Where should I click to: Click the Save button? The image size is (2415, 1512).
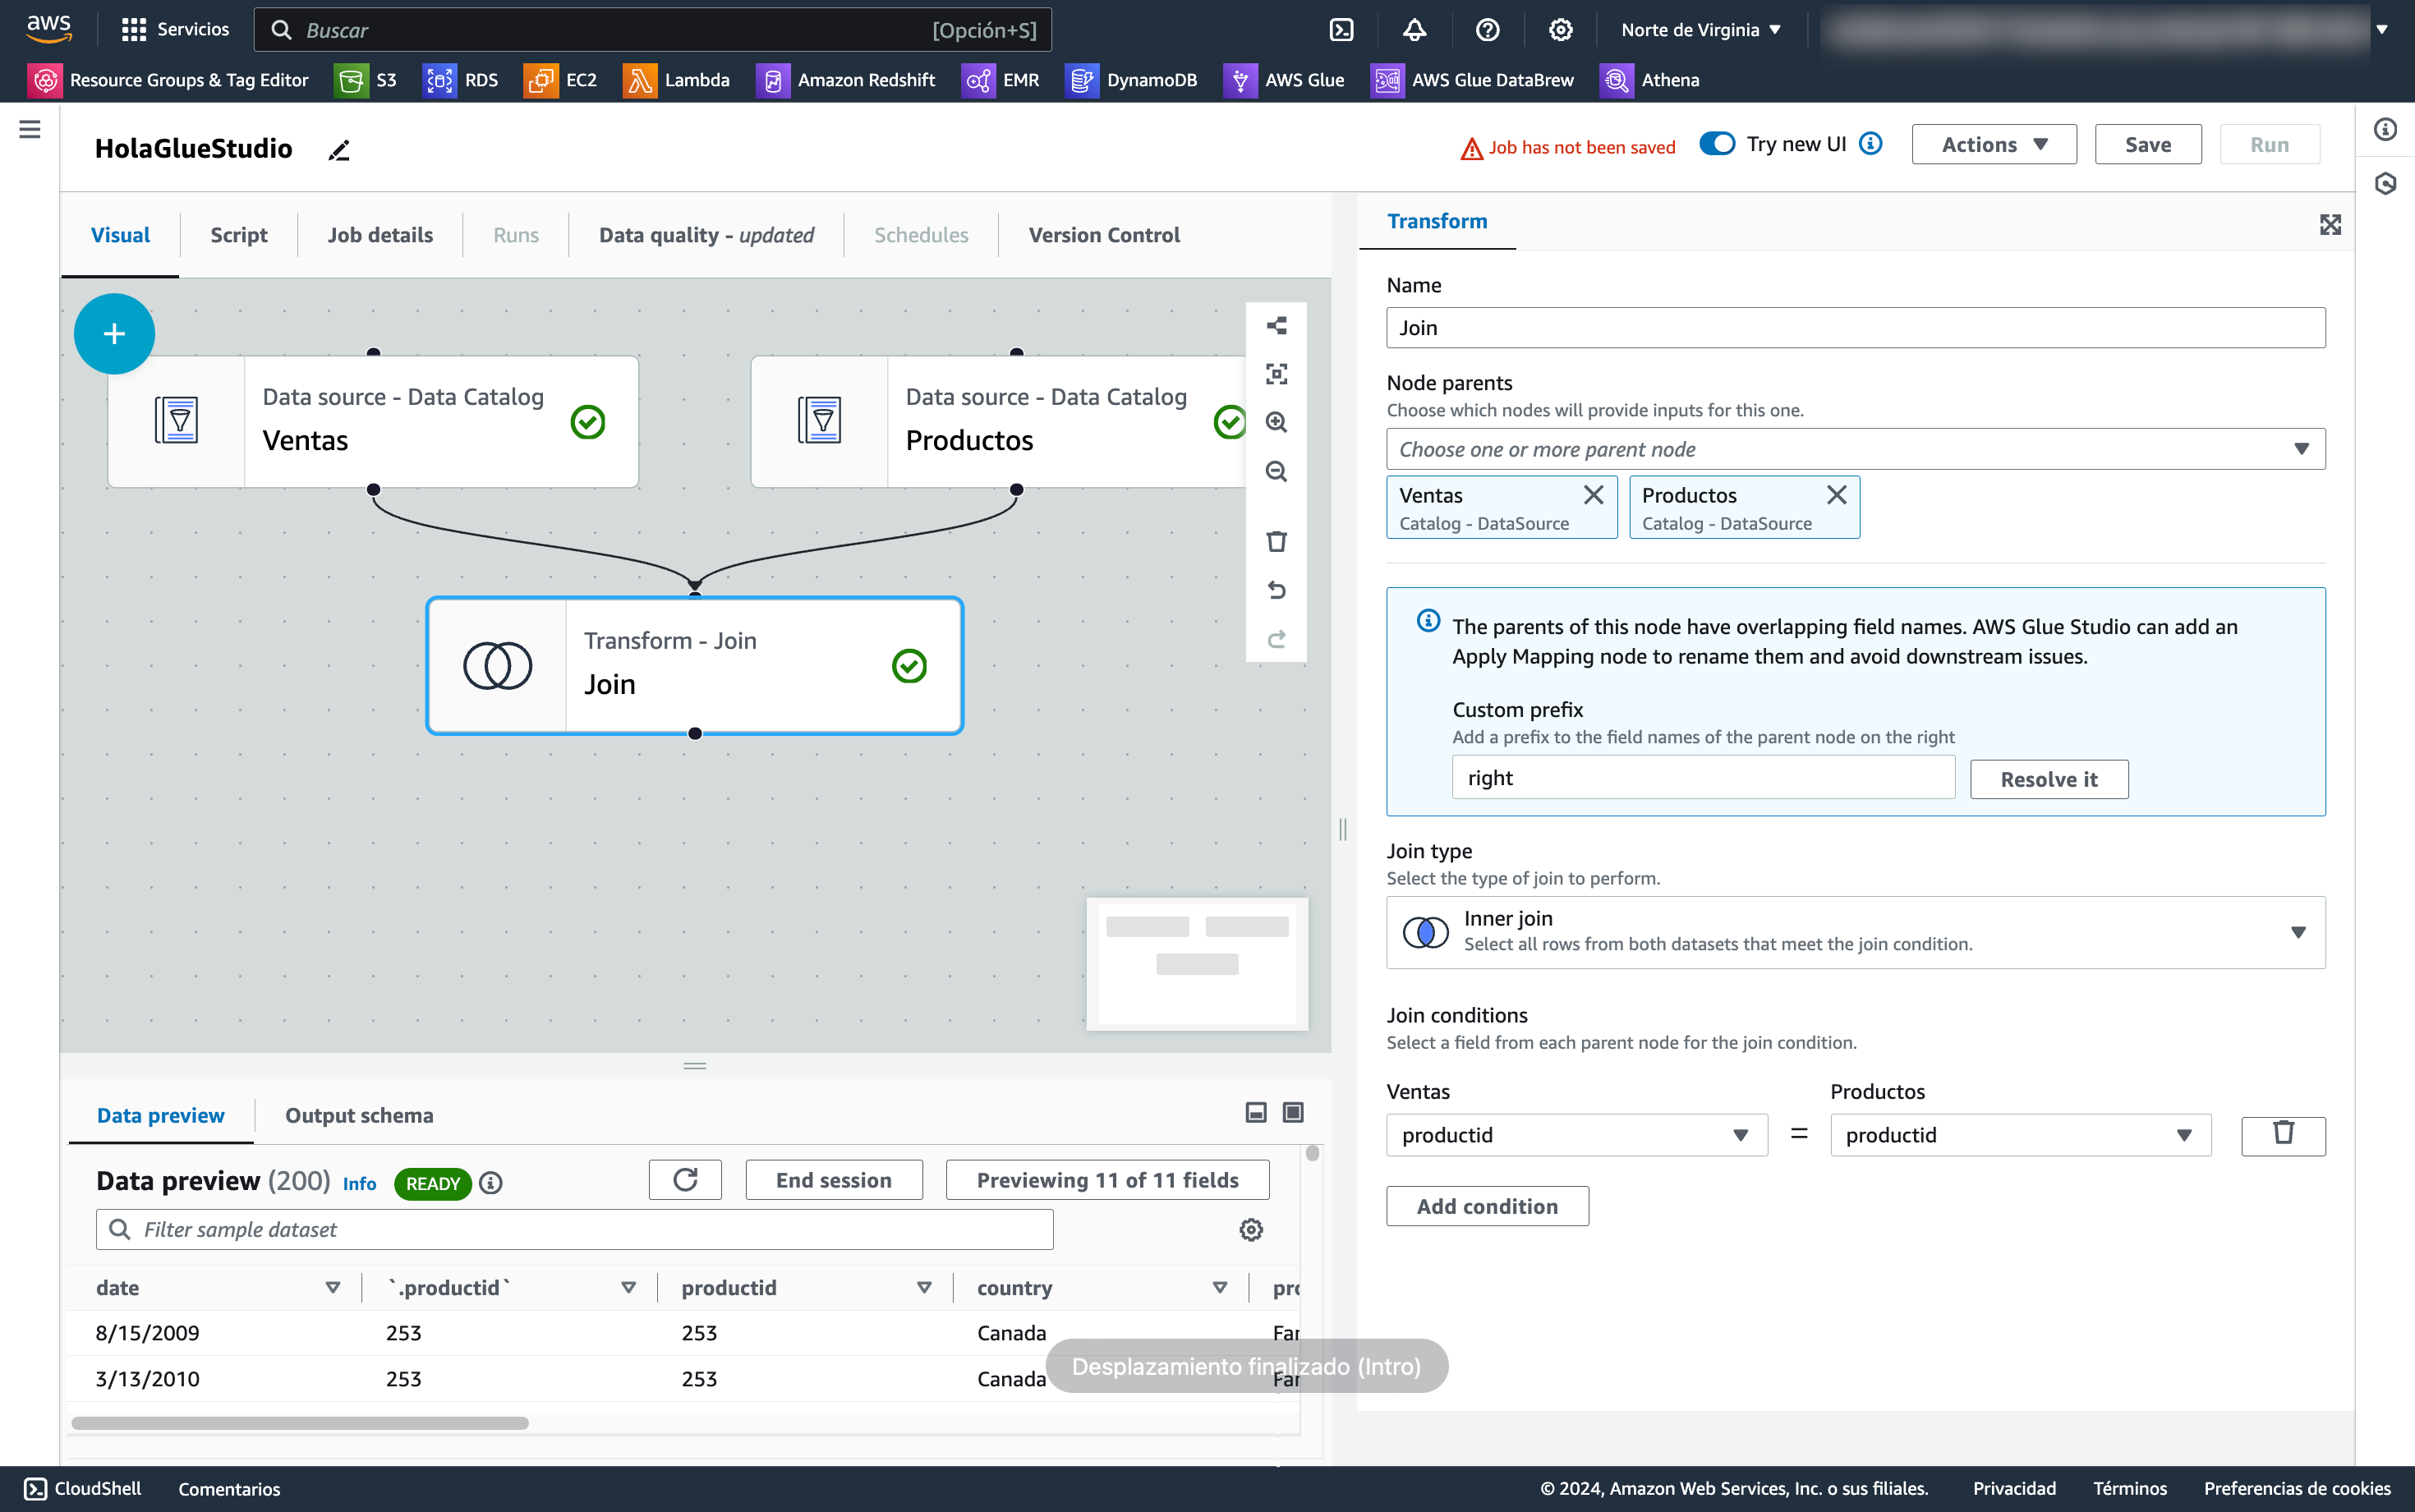point(2147,144)
